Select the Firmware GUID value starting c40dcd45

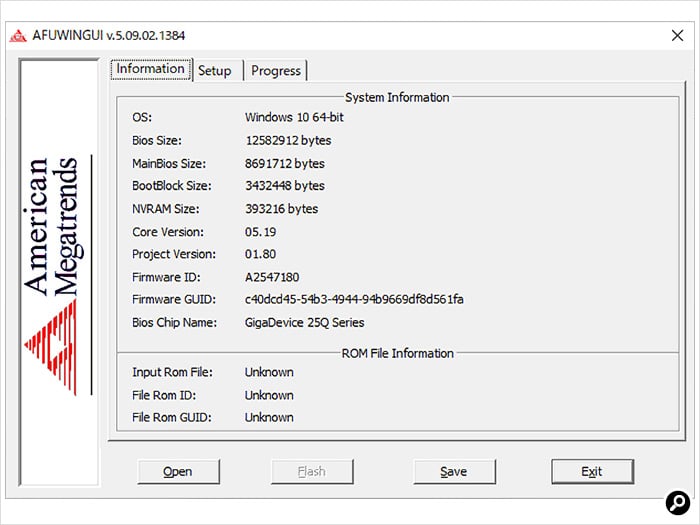tap(354, 299)
